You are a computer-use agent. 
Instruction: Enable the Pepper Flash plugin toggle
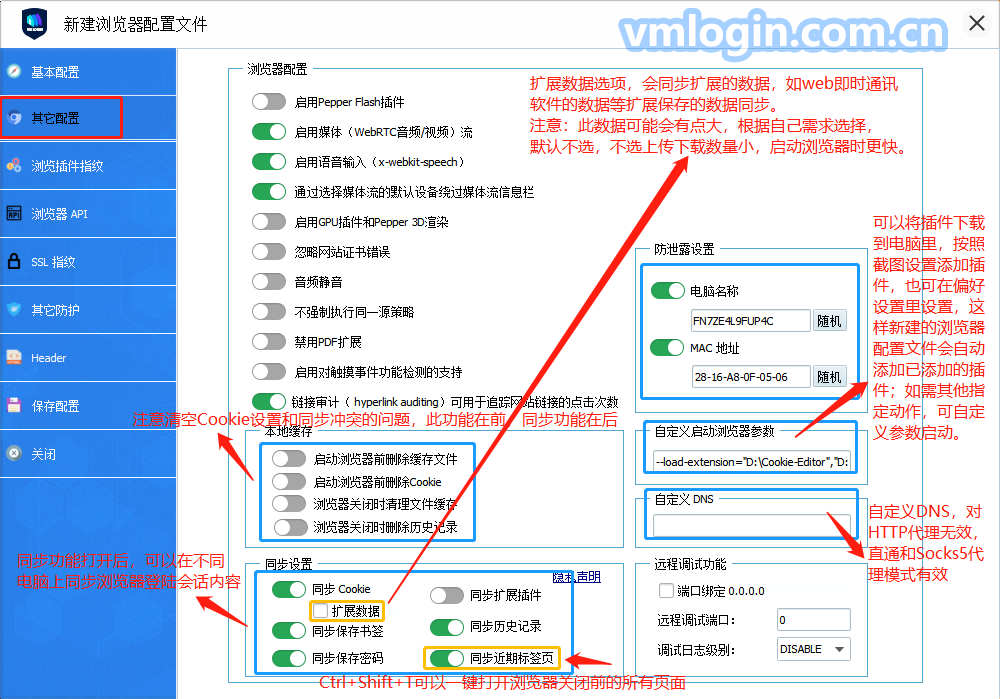[269, 101]
